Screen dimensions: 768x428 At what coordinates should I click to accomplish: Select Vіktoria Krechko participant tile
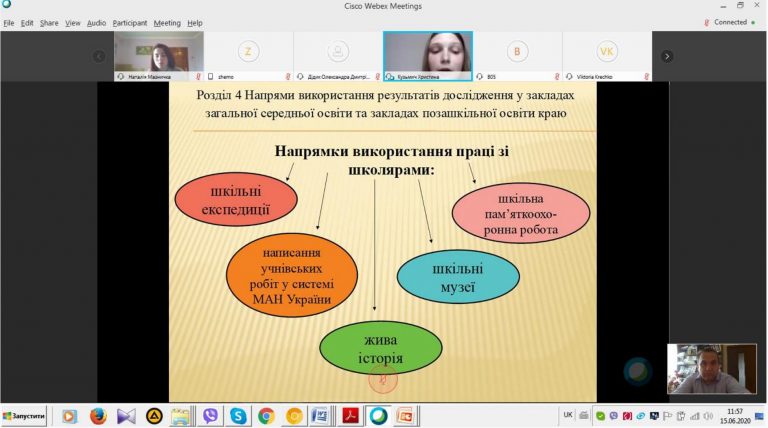(x=607, y=56)
